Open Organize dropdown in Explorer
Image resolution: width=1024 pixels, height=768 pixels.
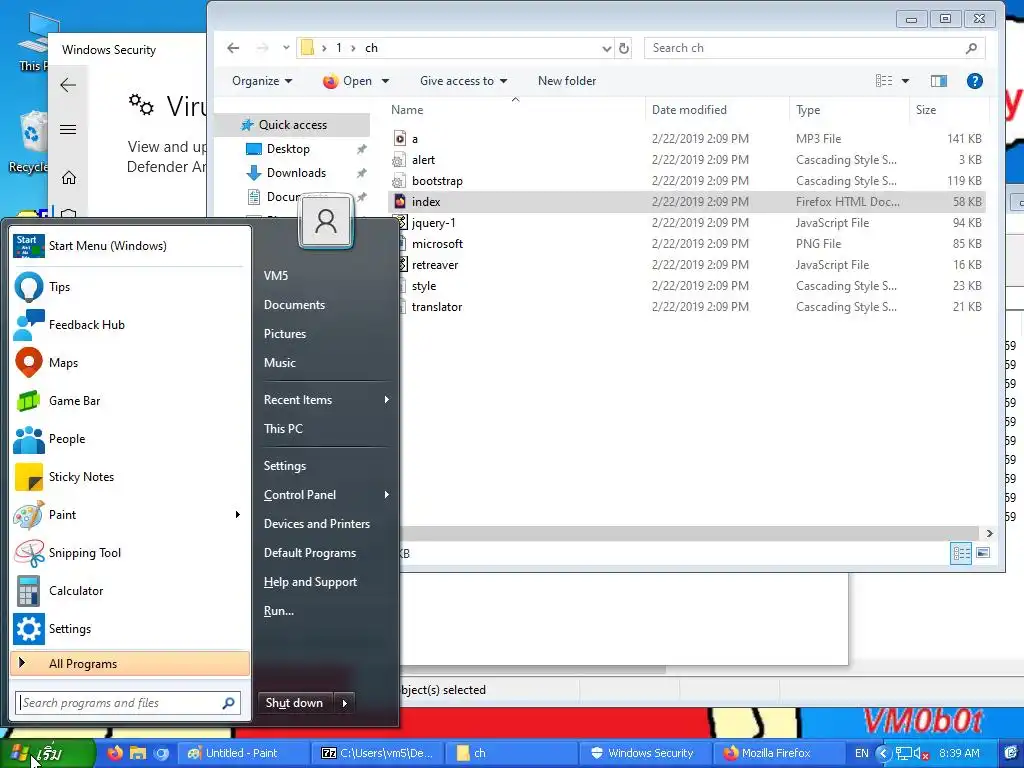[x=262, y=81]
